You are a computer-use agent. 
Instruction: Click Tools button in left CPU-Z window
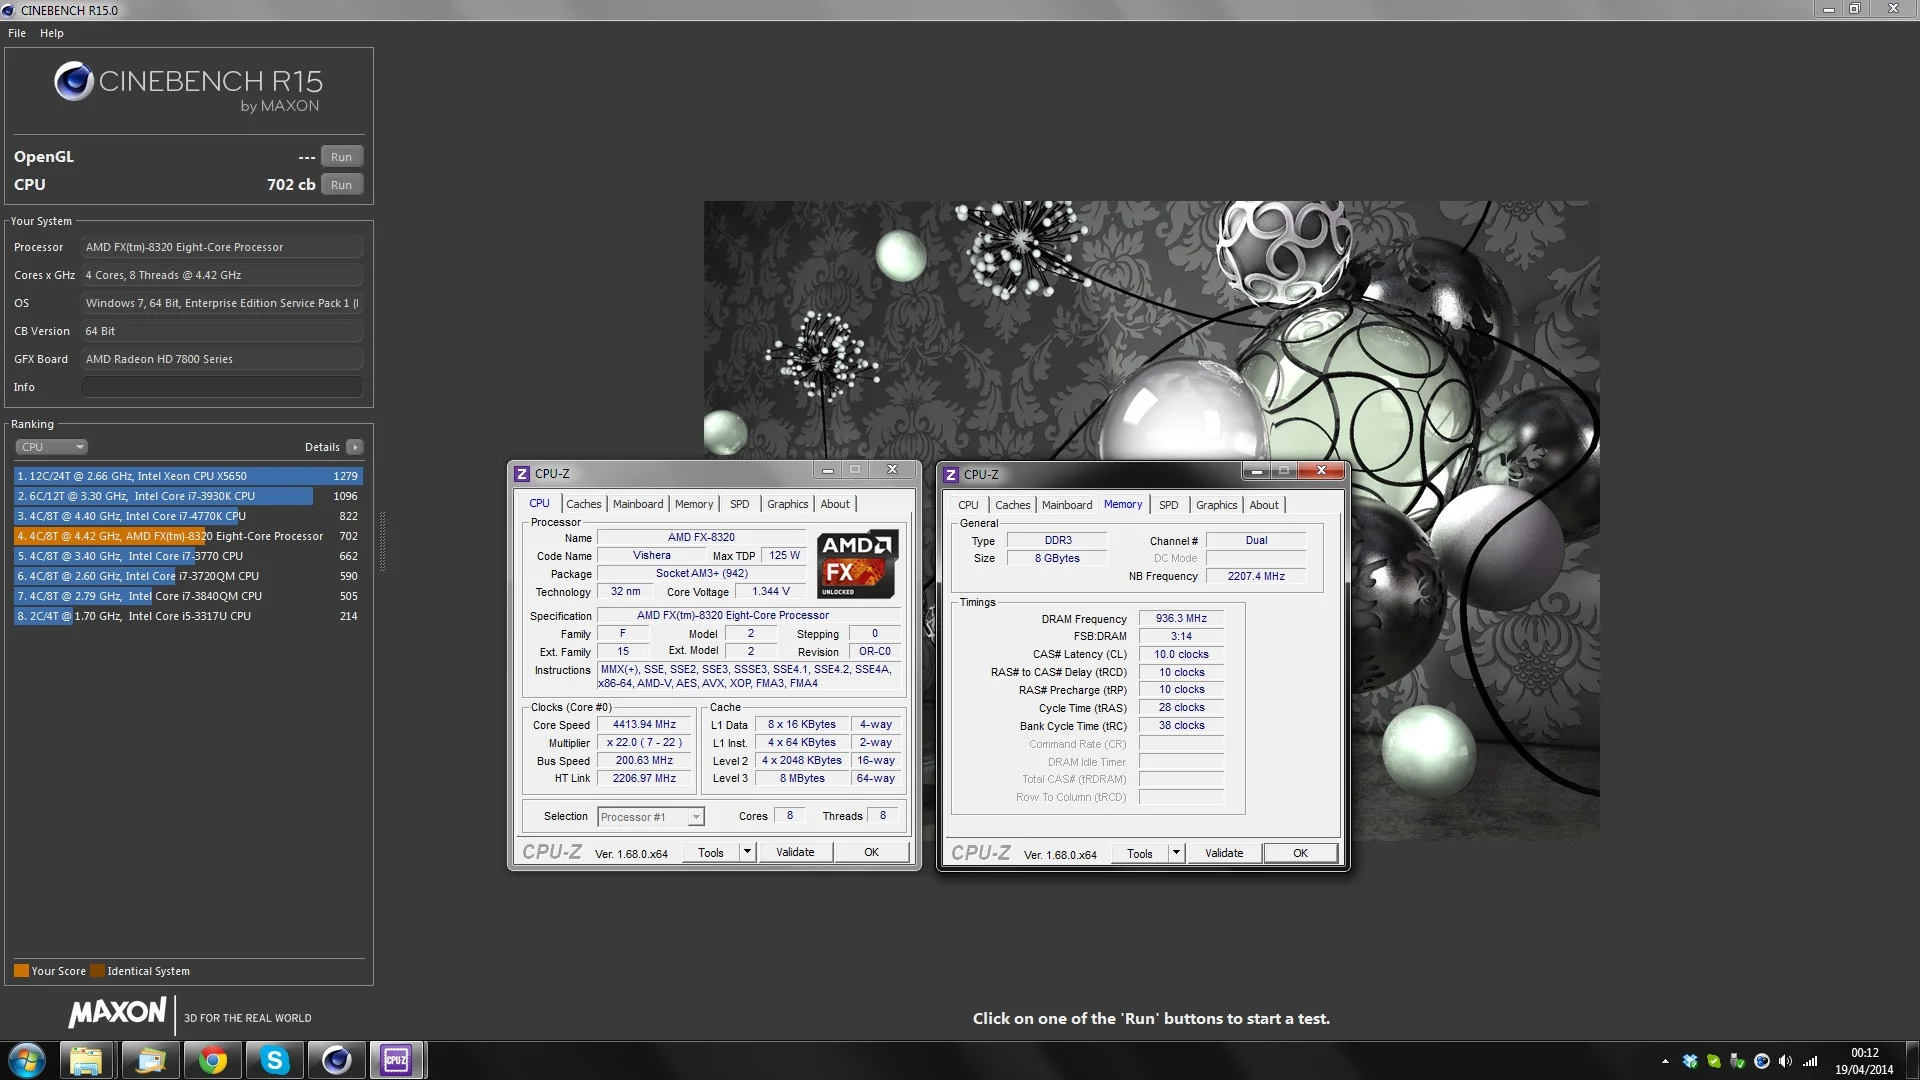click(711, 852)
